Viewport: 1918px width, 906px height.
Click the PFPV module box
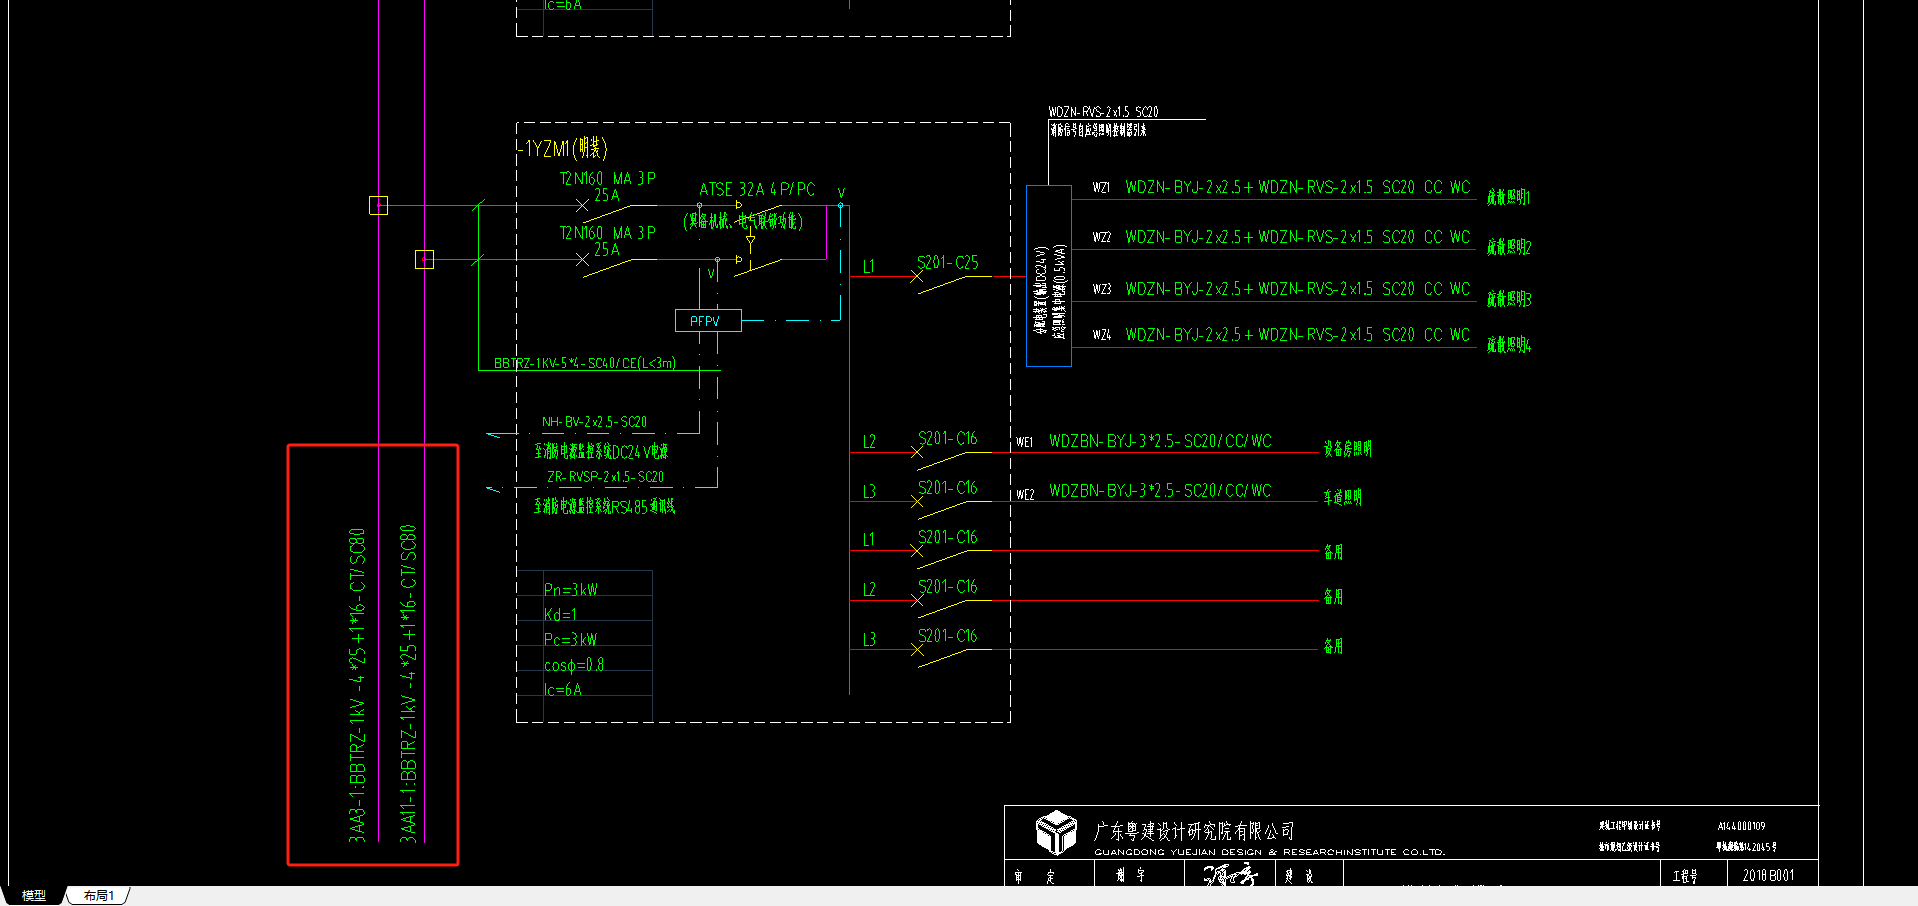pos(708,320)
